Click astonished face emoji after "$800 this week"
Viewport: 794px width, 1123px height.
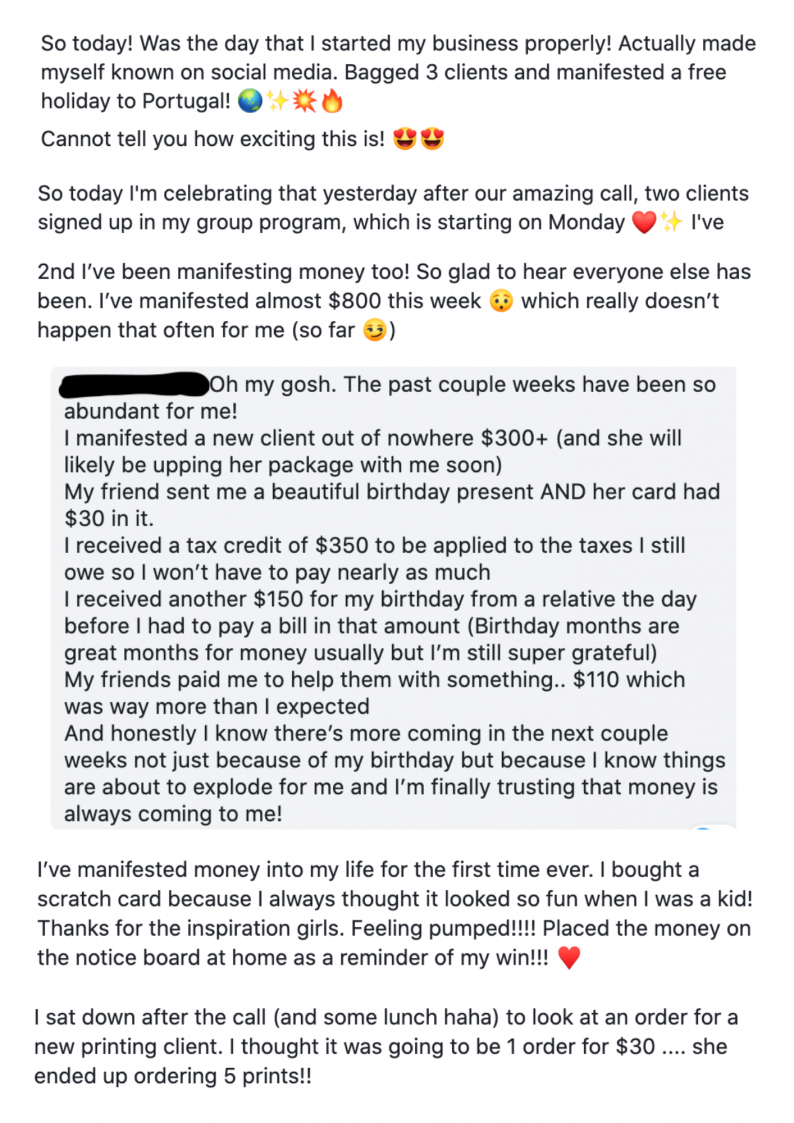point(500,301)
